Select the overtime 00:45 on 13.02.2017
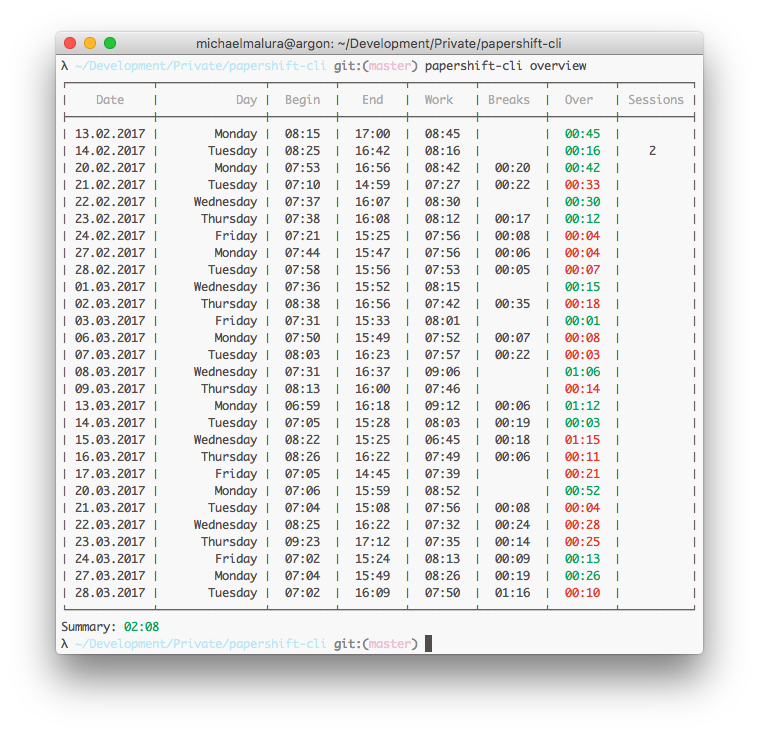The image size is (759, 734). tap(582, 134)
